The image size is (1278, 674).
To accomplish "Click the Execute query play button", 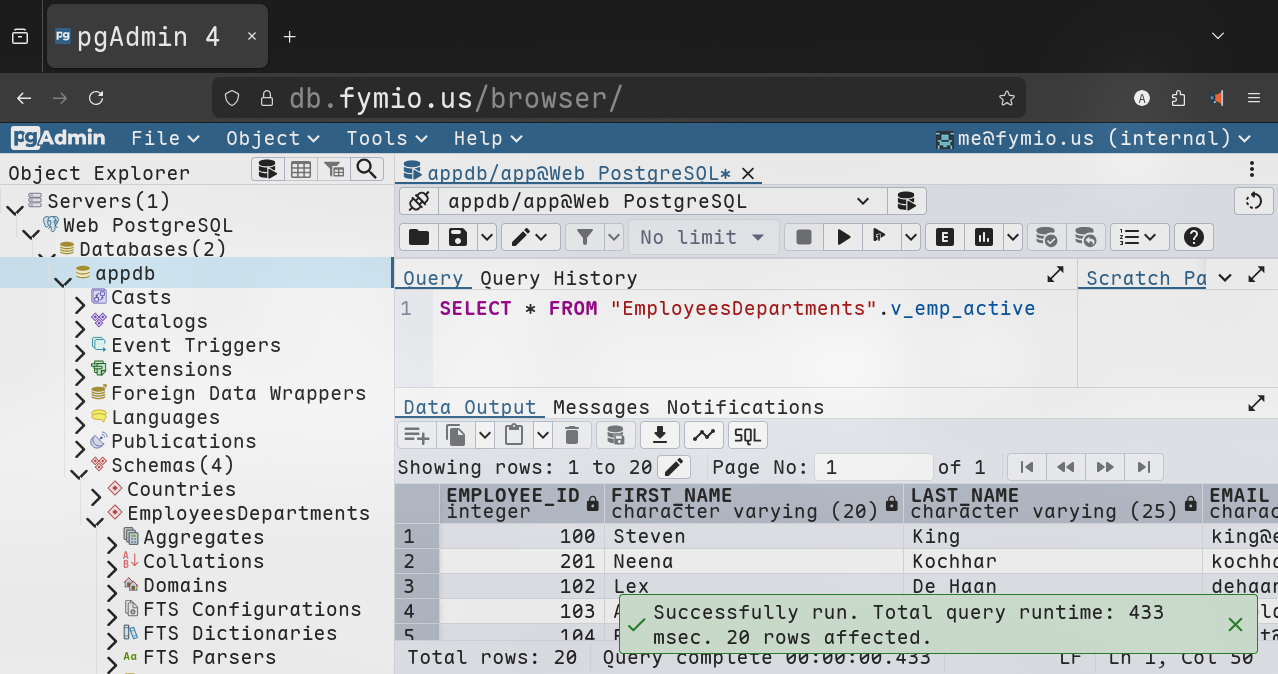I will click(x=843, y=237).
